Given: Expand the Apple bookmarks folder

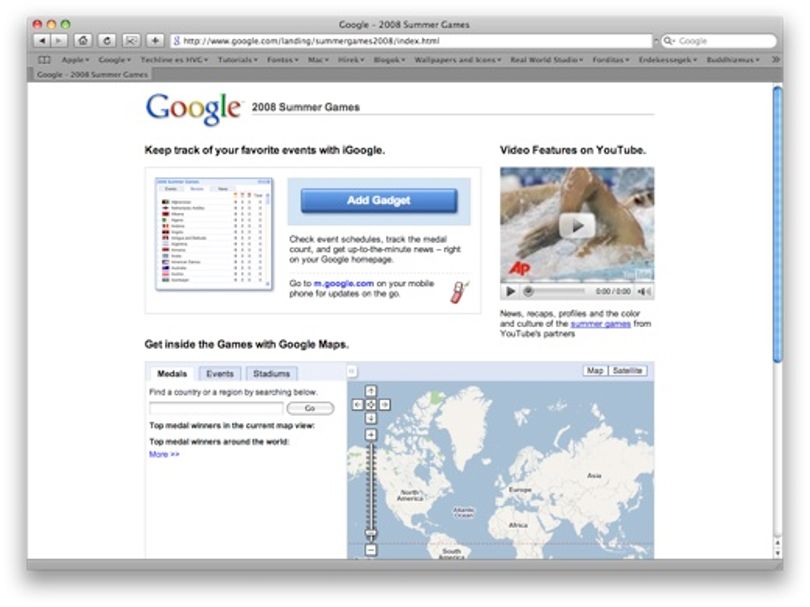Looking at the screenshot, I should tap(75, 60).
